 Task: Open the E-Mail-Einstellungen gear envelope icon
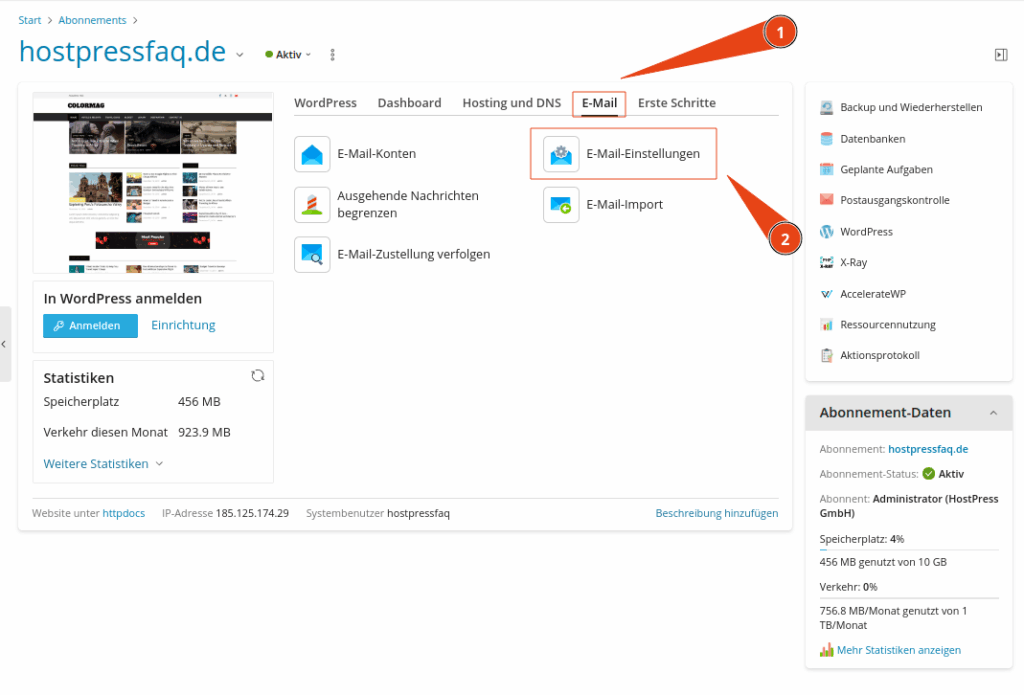[x=561, y=154]
